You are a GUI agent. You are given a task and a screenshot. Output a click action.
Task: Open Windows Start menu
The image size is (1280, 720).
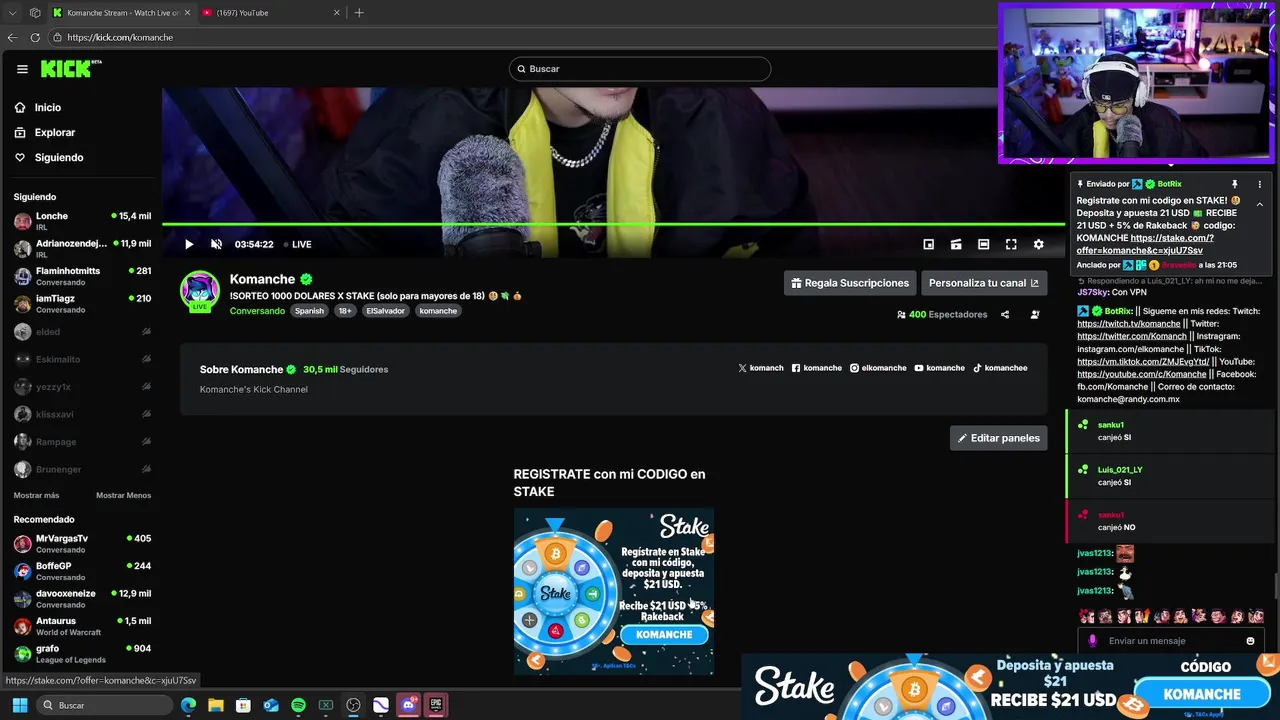[19, 705]
